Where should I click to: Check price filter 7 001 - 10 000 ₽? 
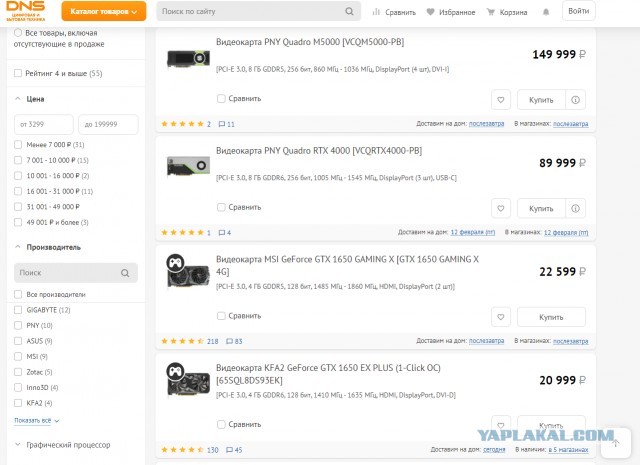[x=18, y=160]
